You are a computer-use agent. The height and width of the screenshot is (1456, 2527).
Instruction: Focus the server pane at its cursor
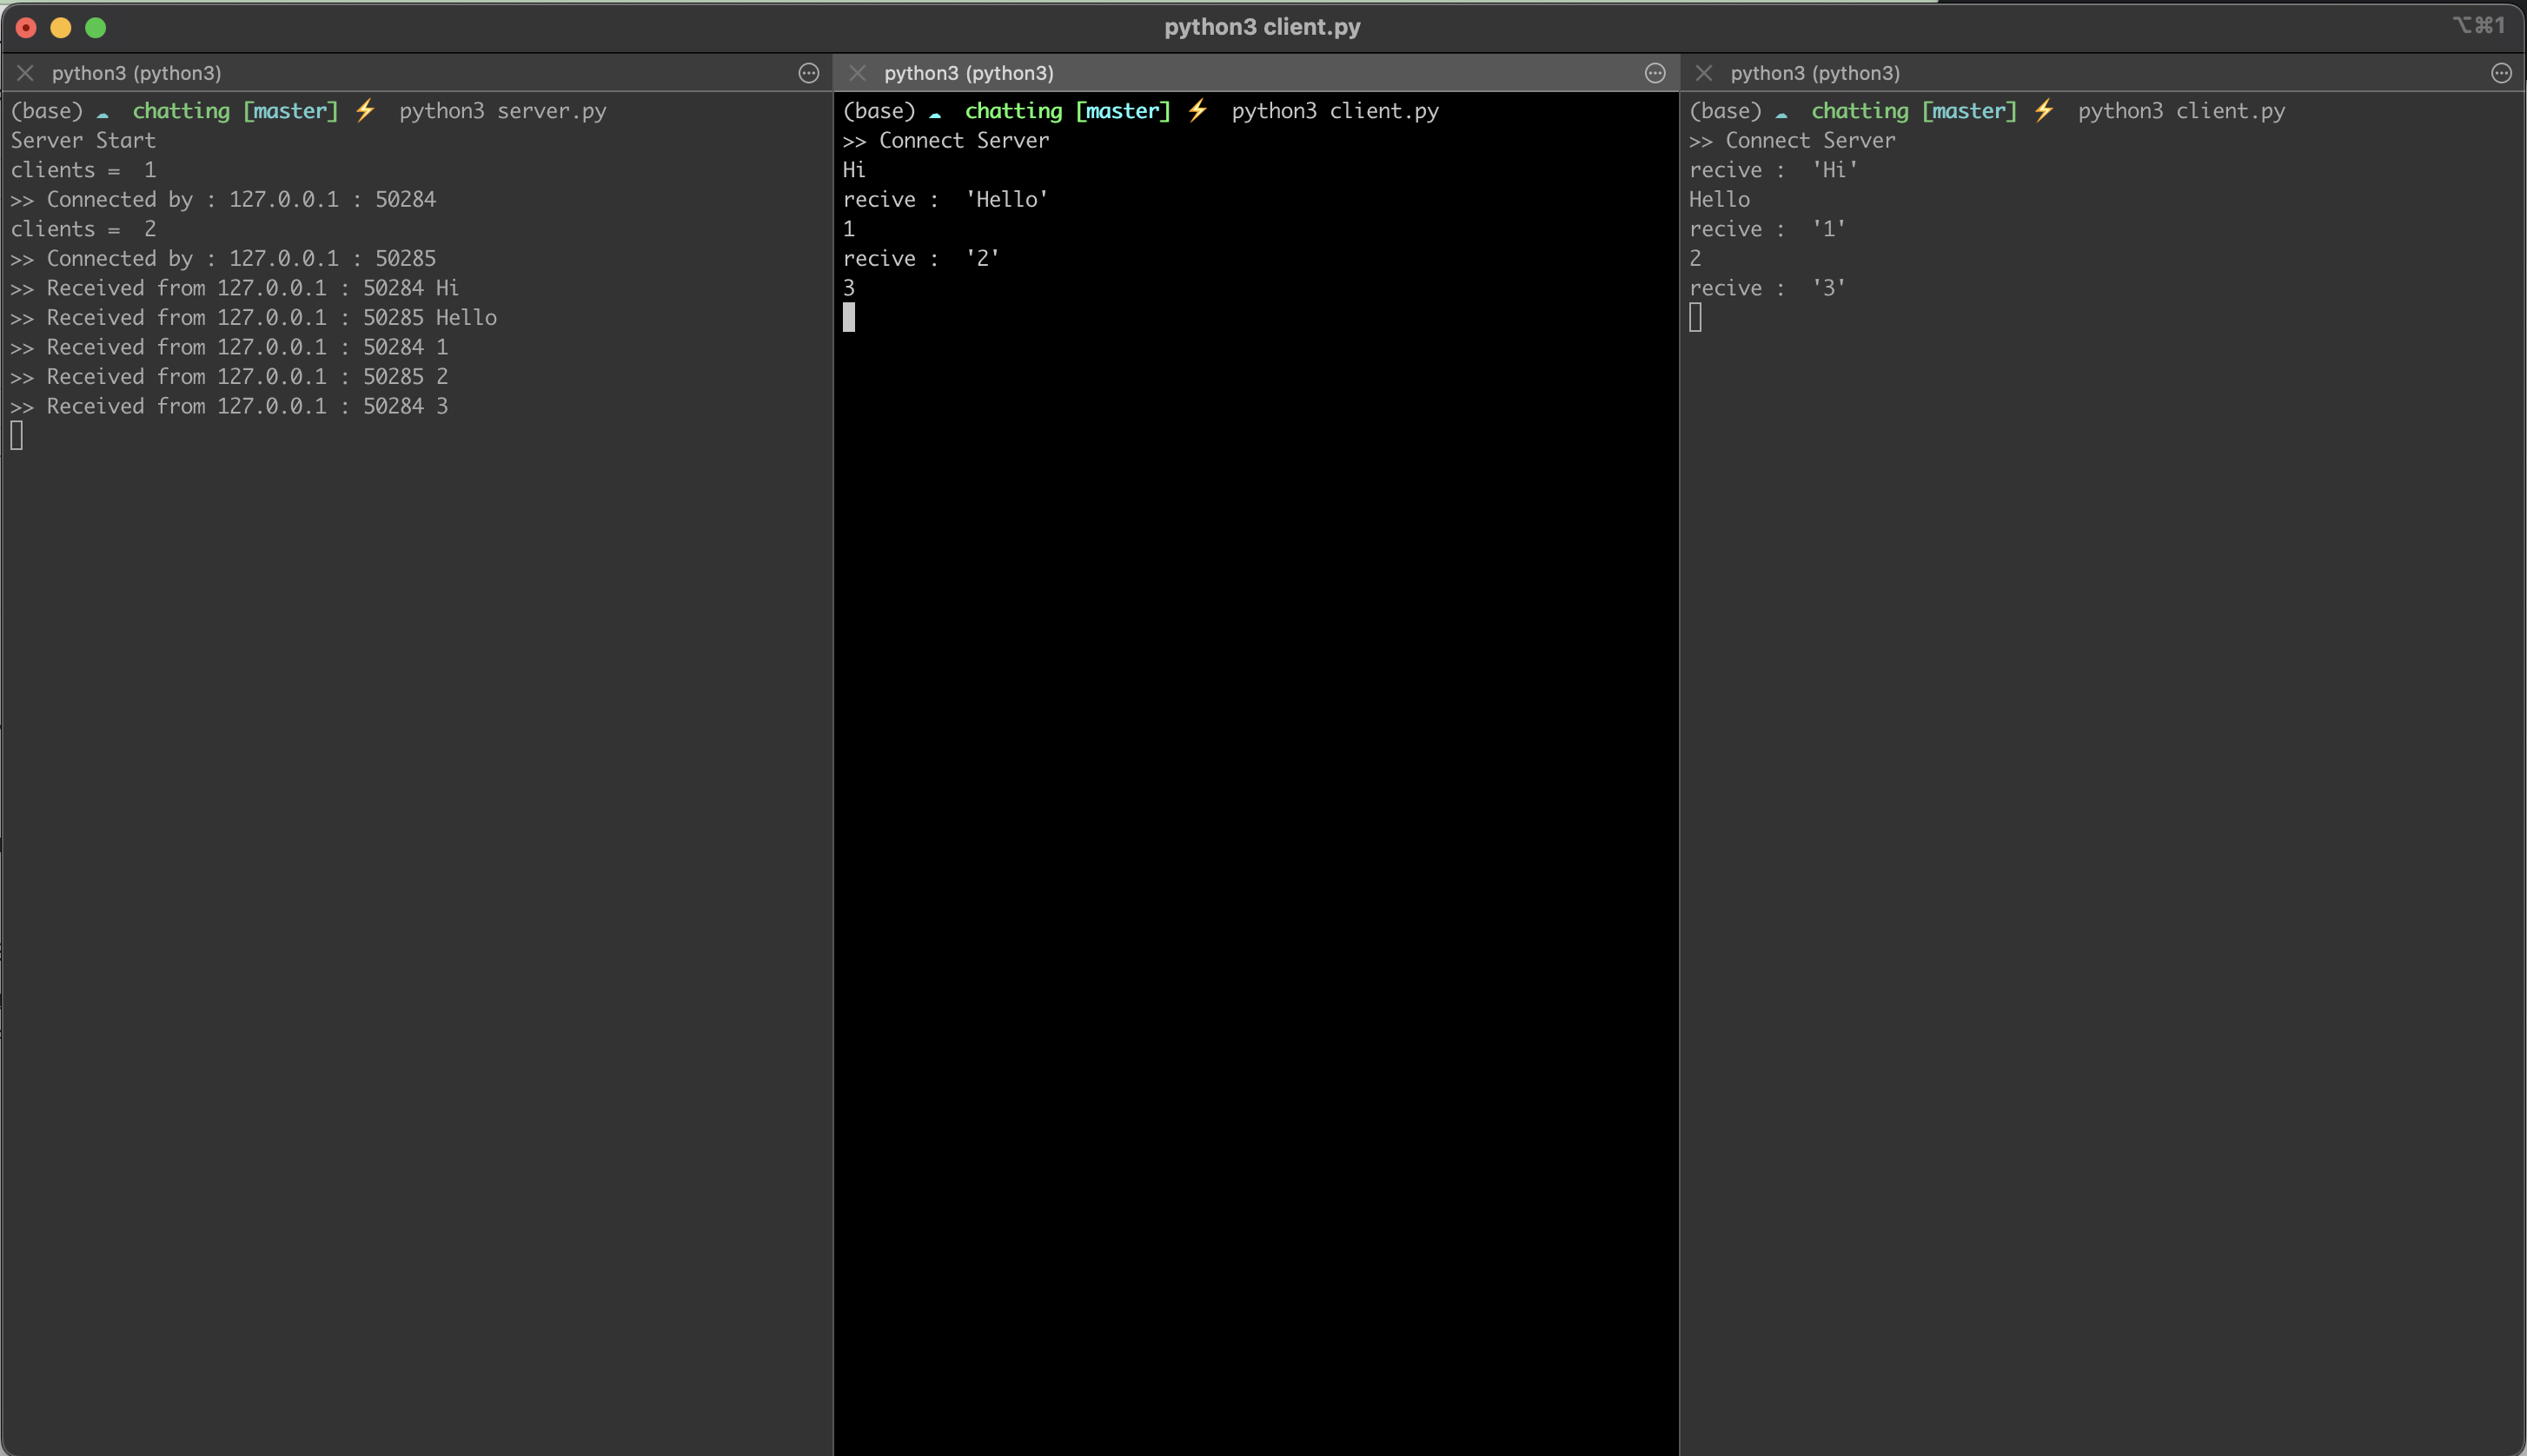(x=17, y=435)
